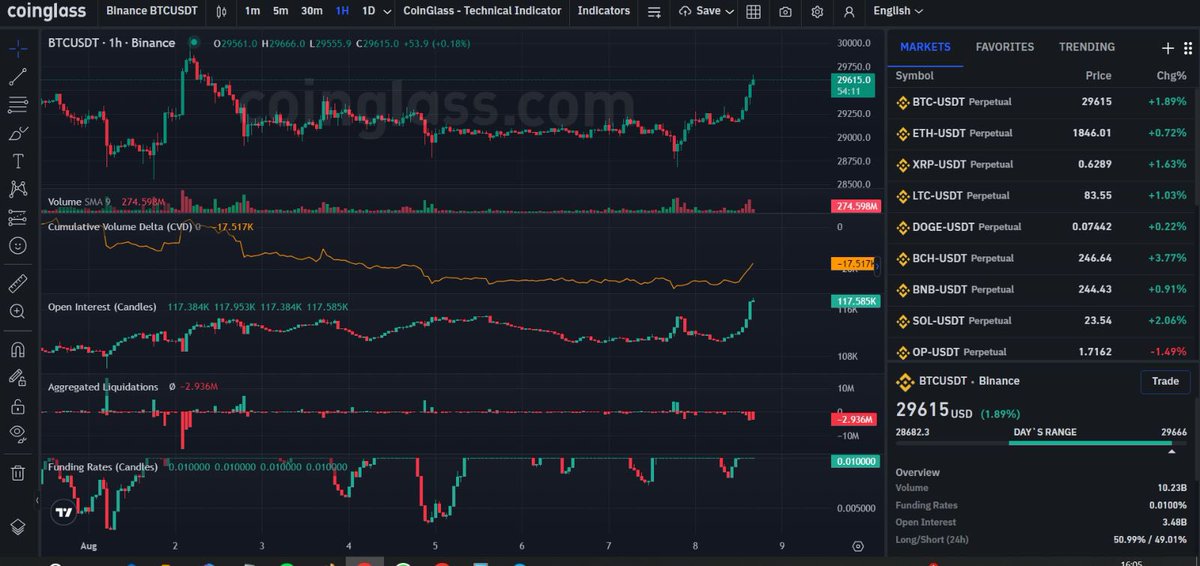Select the ruler measure tool
This screenshot has width=1200, height=566.
[x=18, y=283]
